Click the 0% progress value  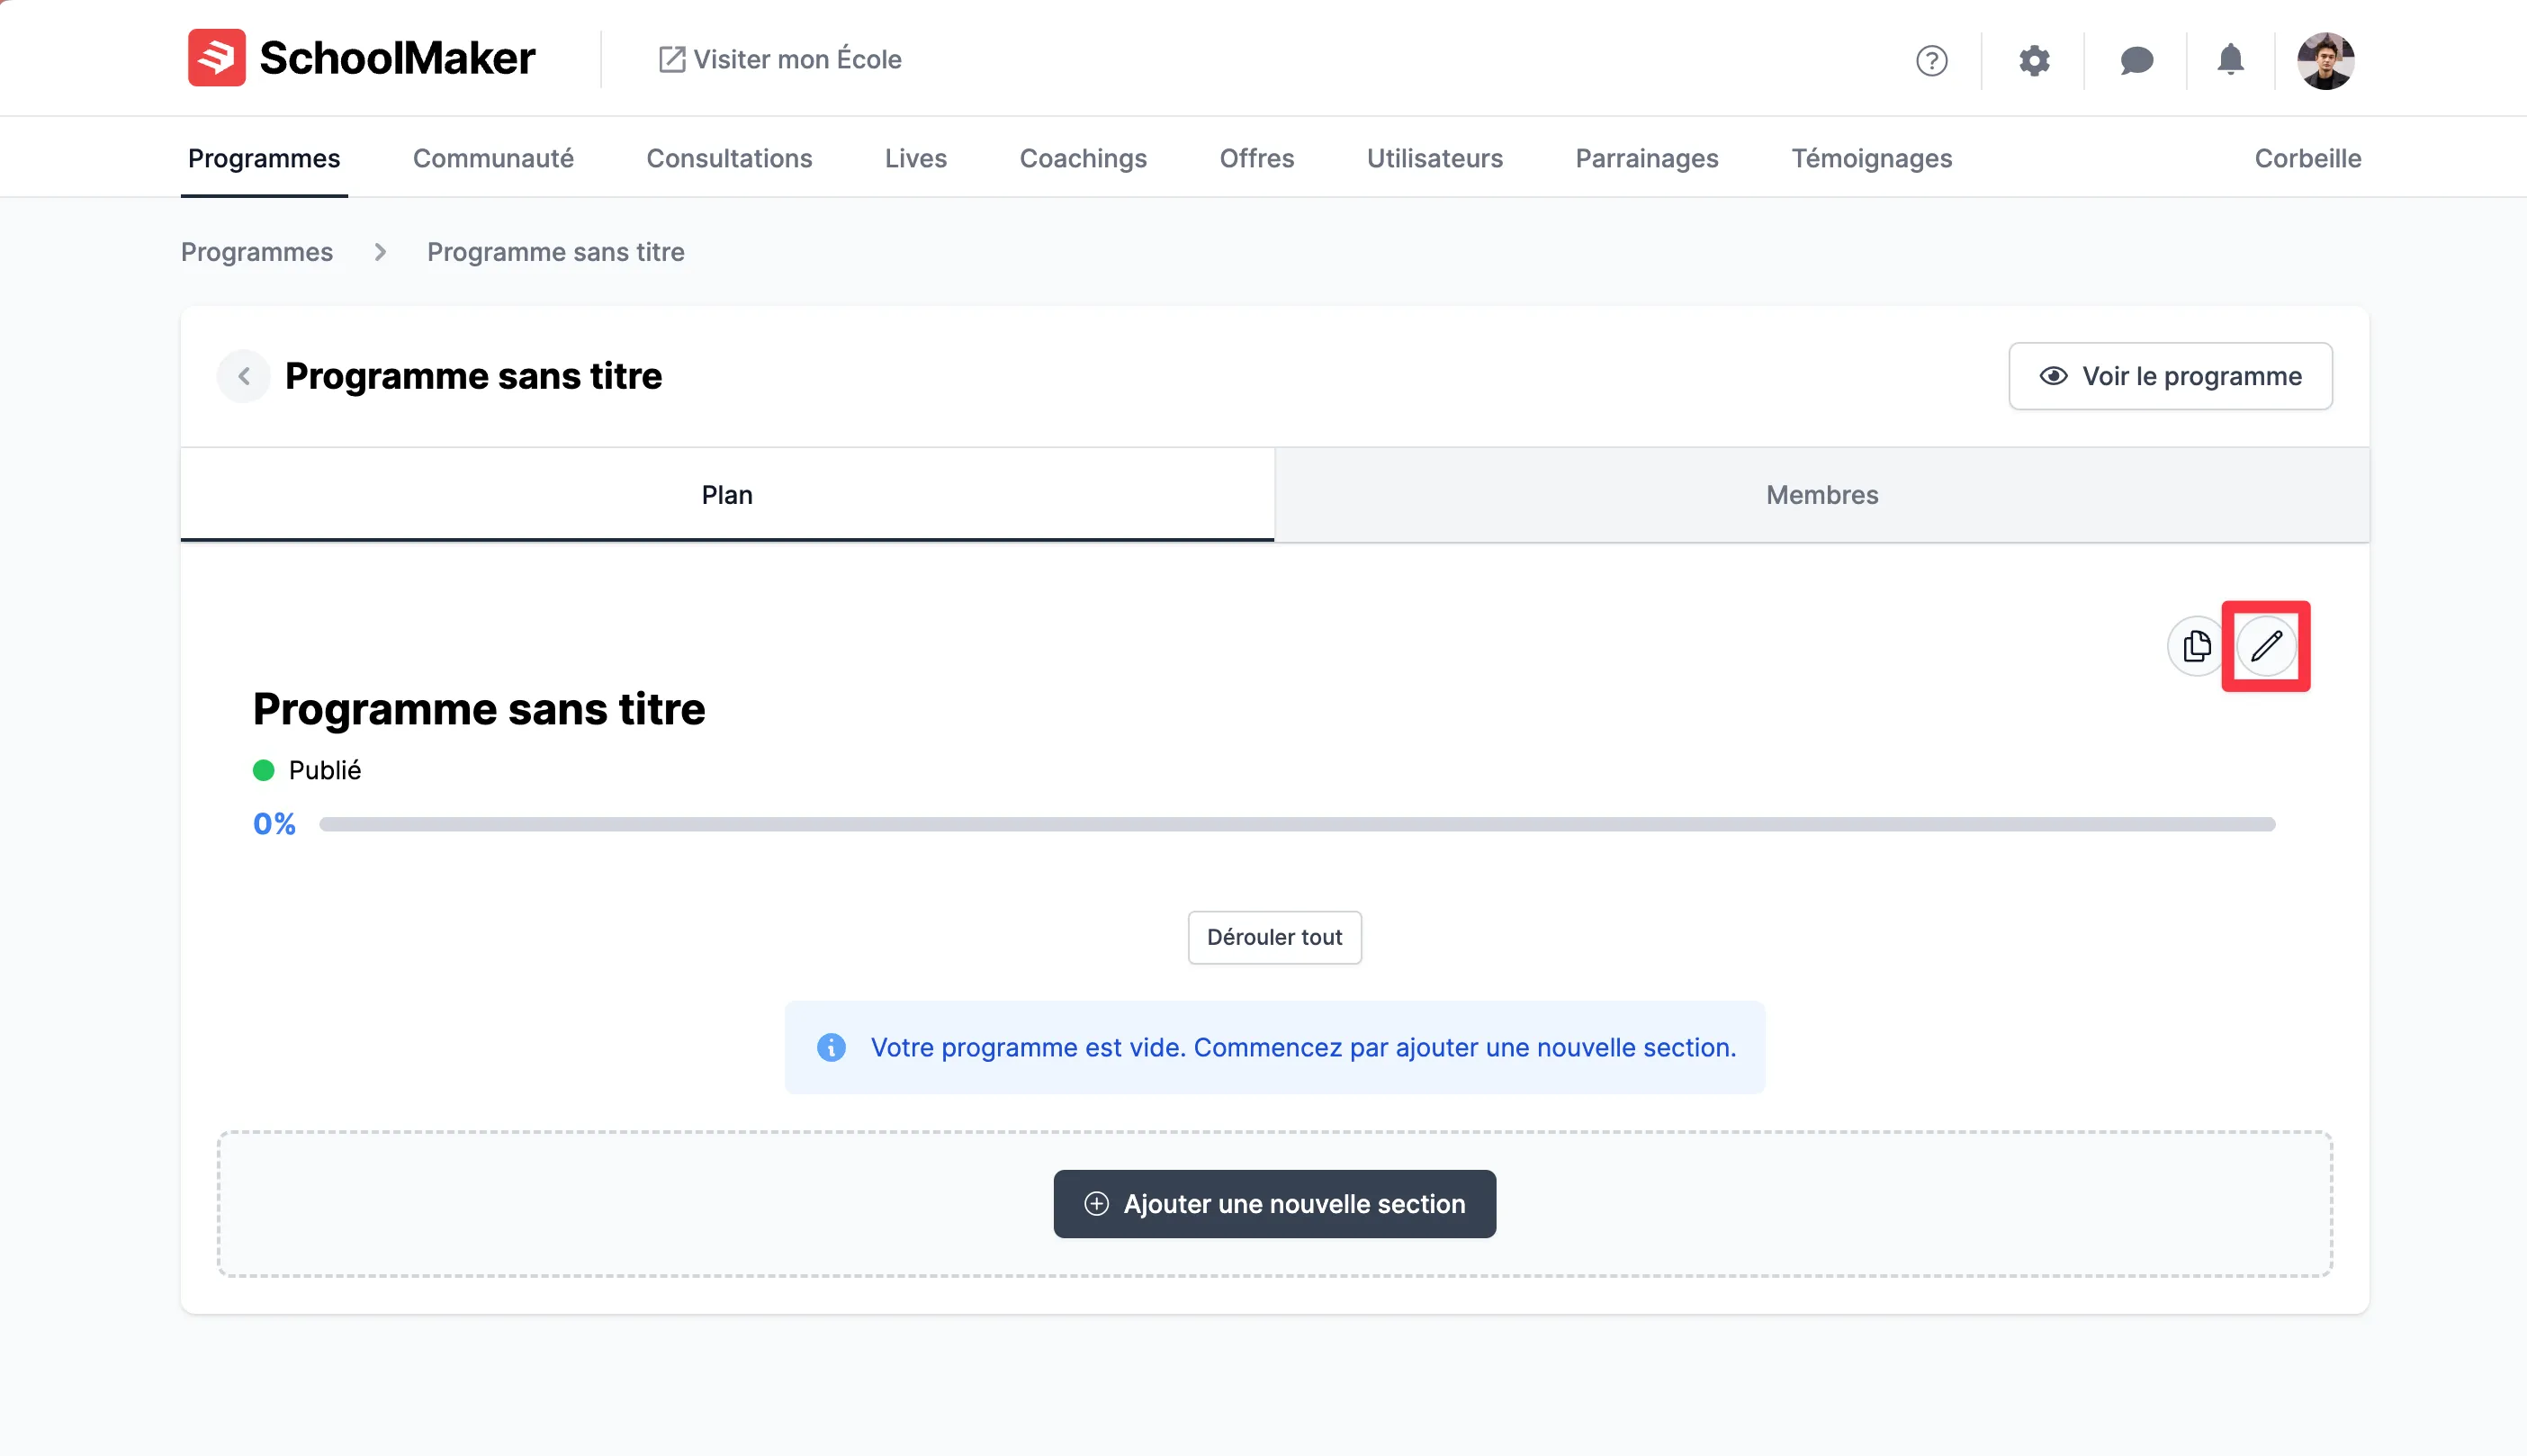click(274, 824)
